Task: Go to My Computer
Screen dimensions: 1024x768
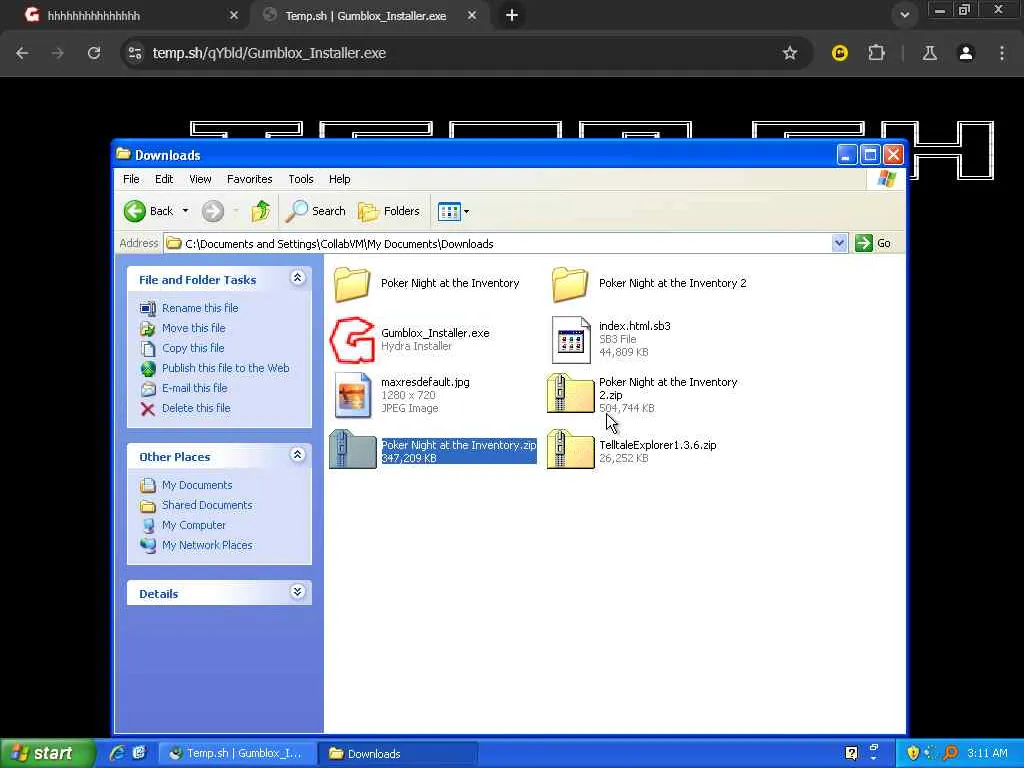Action: (194, 525)
